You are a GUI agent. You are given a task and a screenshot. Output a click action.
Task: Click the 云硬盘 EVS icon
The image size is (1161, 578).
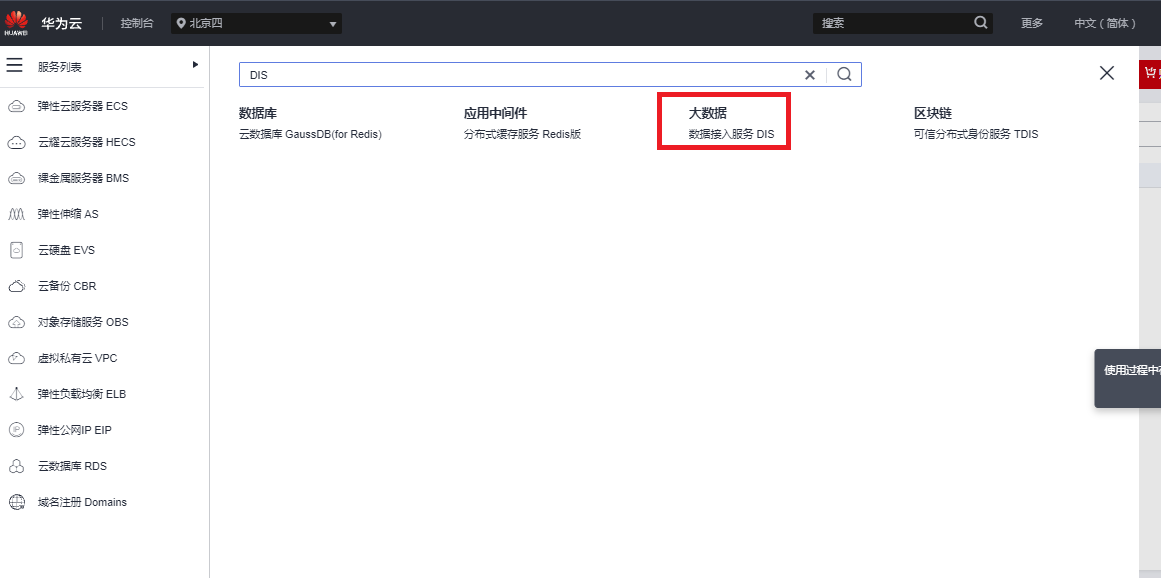[16, 250]
